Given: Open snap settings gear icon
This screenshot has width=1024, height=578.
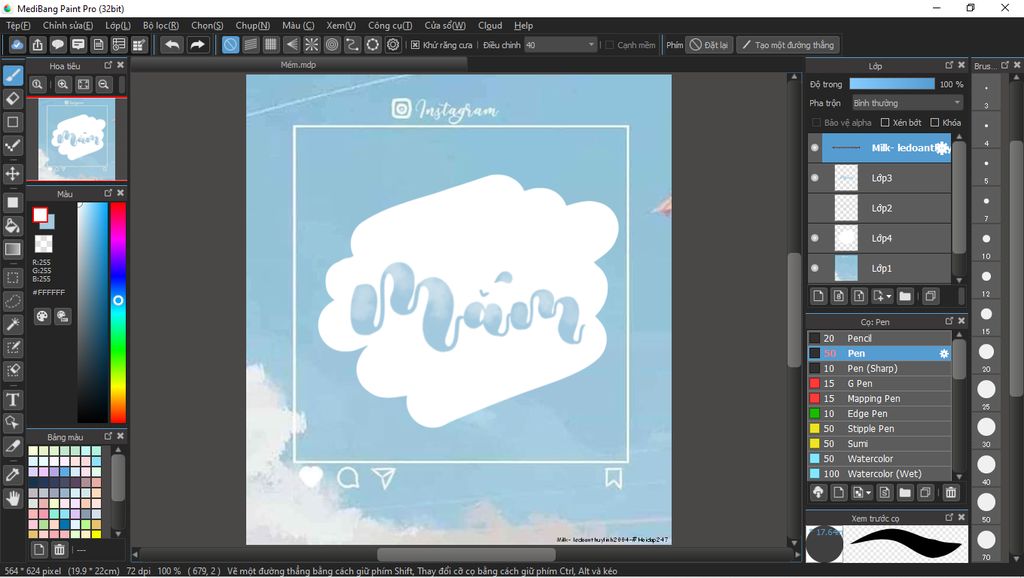Looking at the screenshot, I should 392,45.
